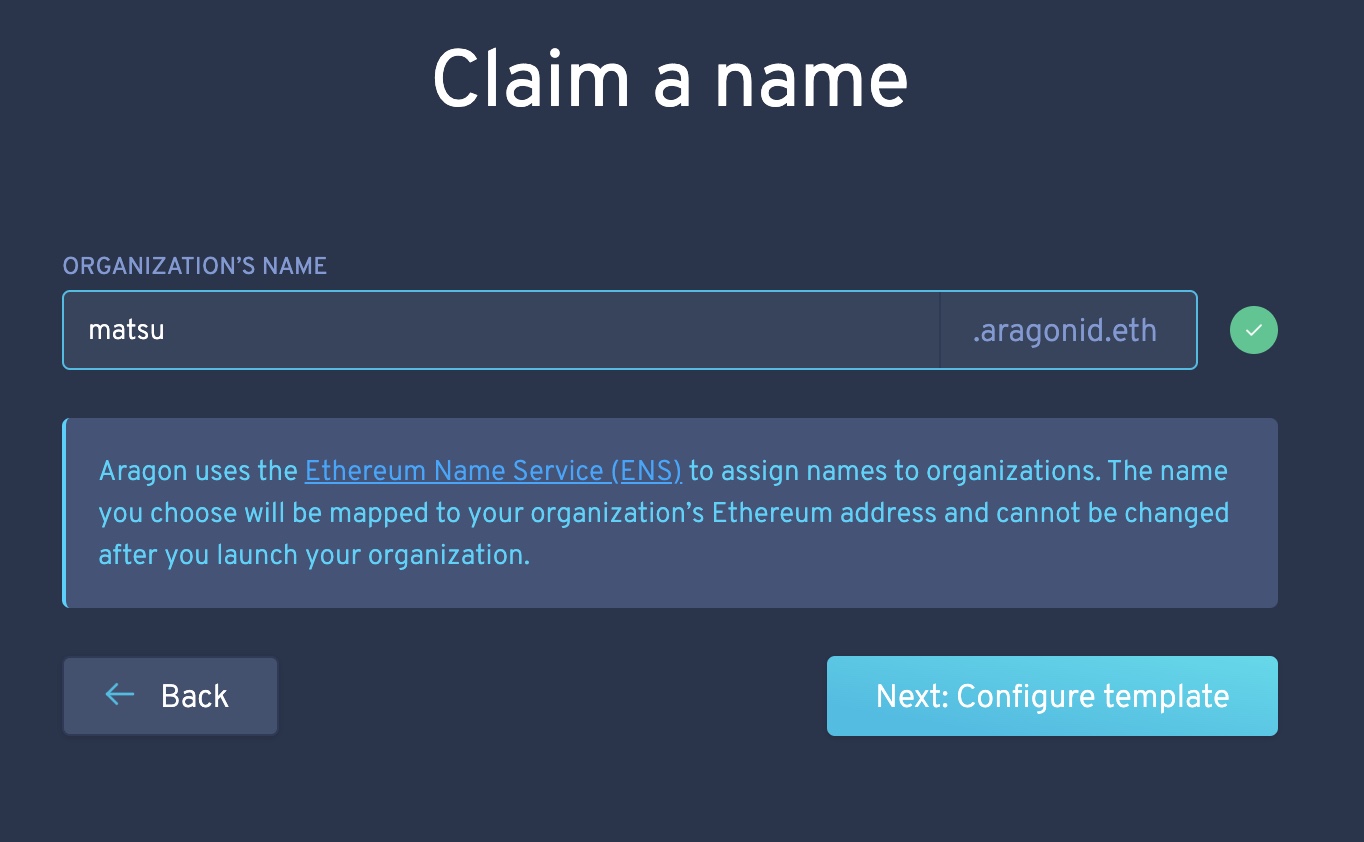Screen dimensions: 1364x842
Task: Click the light blue accent bar of info box
Action: tap(65, 512)
